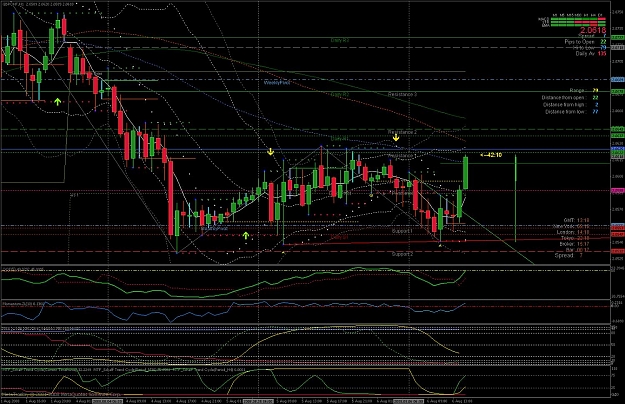Click the Resistance 2 label

pyautogui.click(x=402, y=131)
